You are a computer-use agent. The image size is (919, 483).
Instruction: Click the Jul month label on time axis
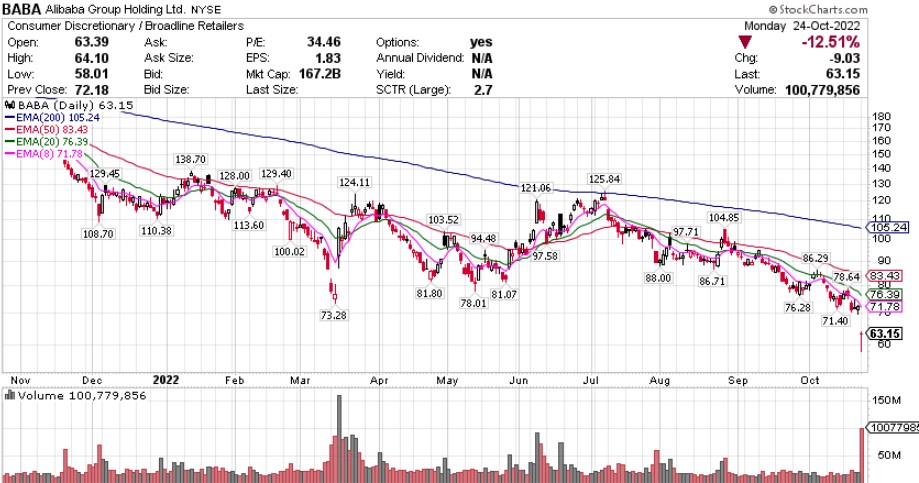pos(591,380)
